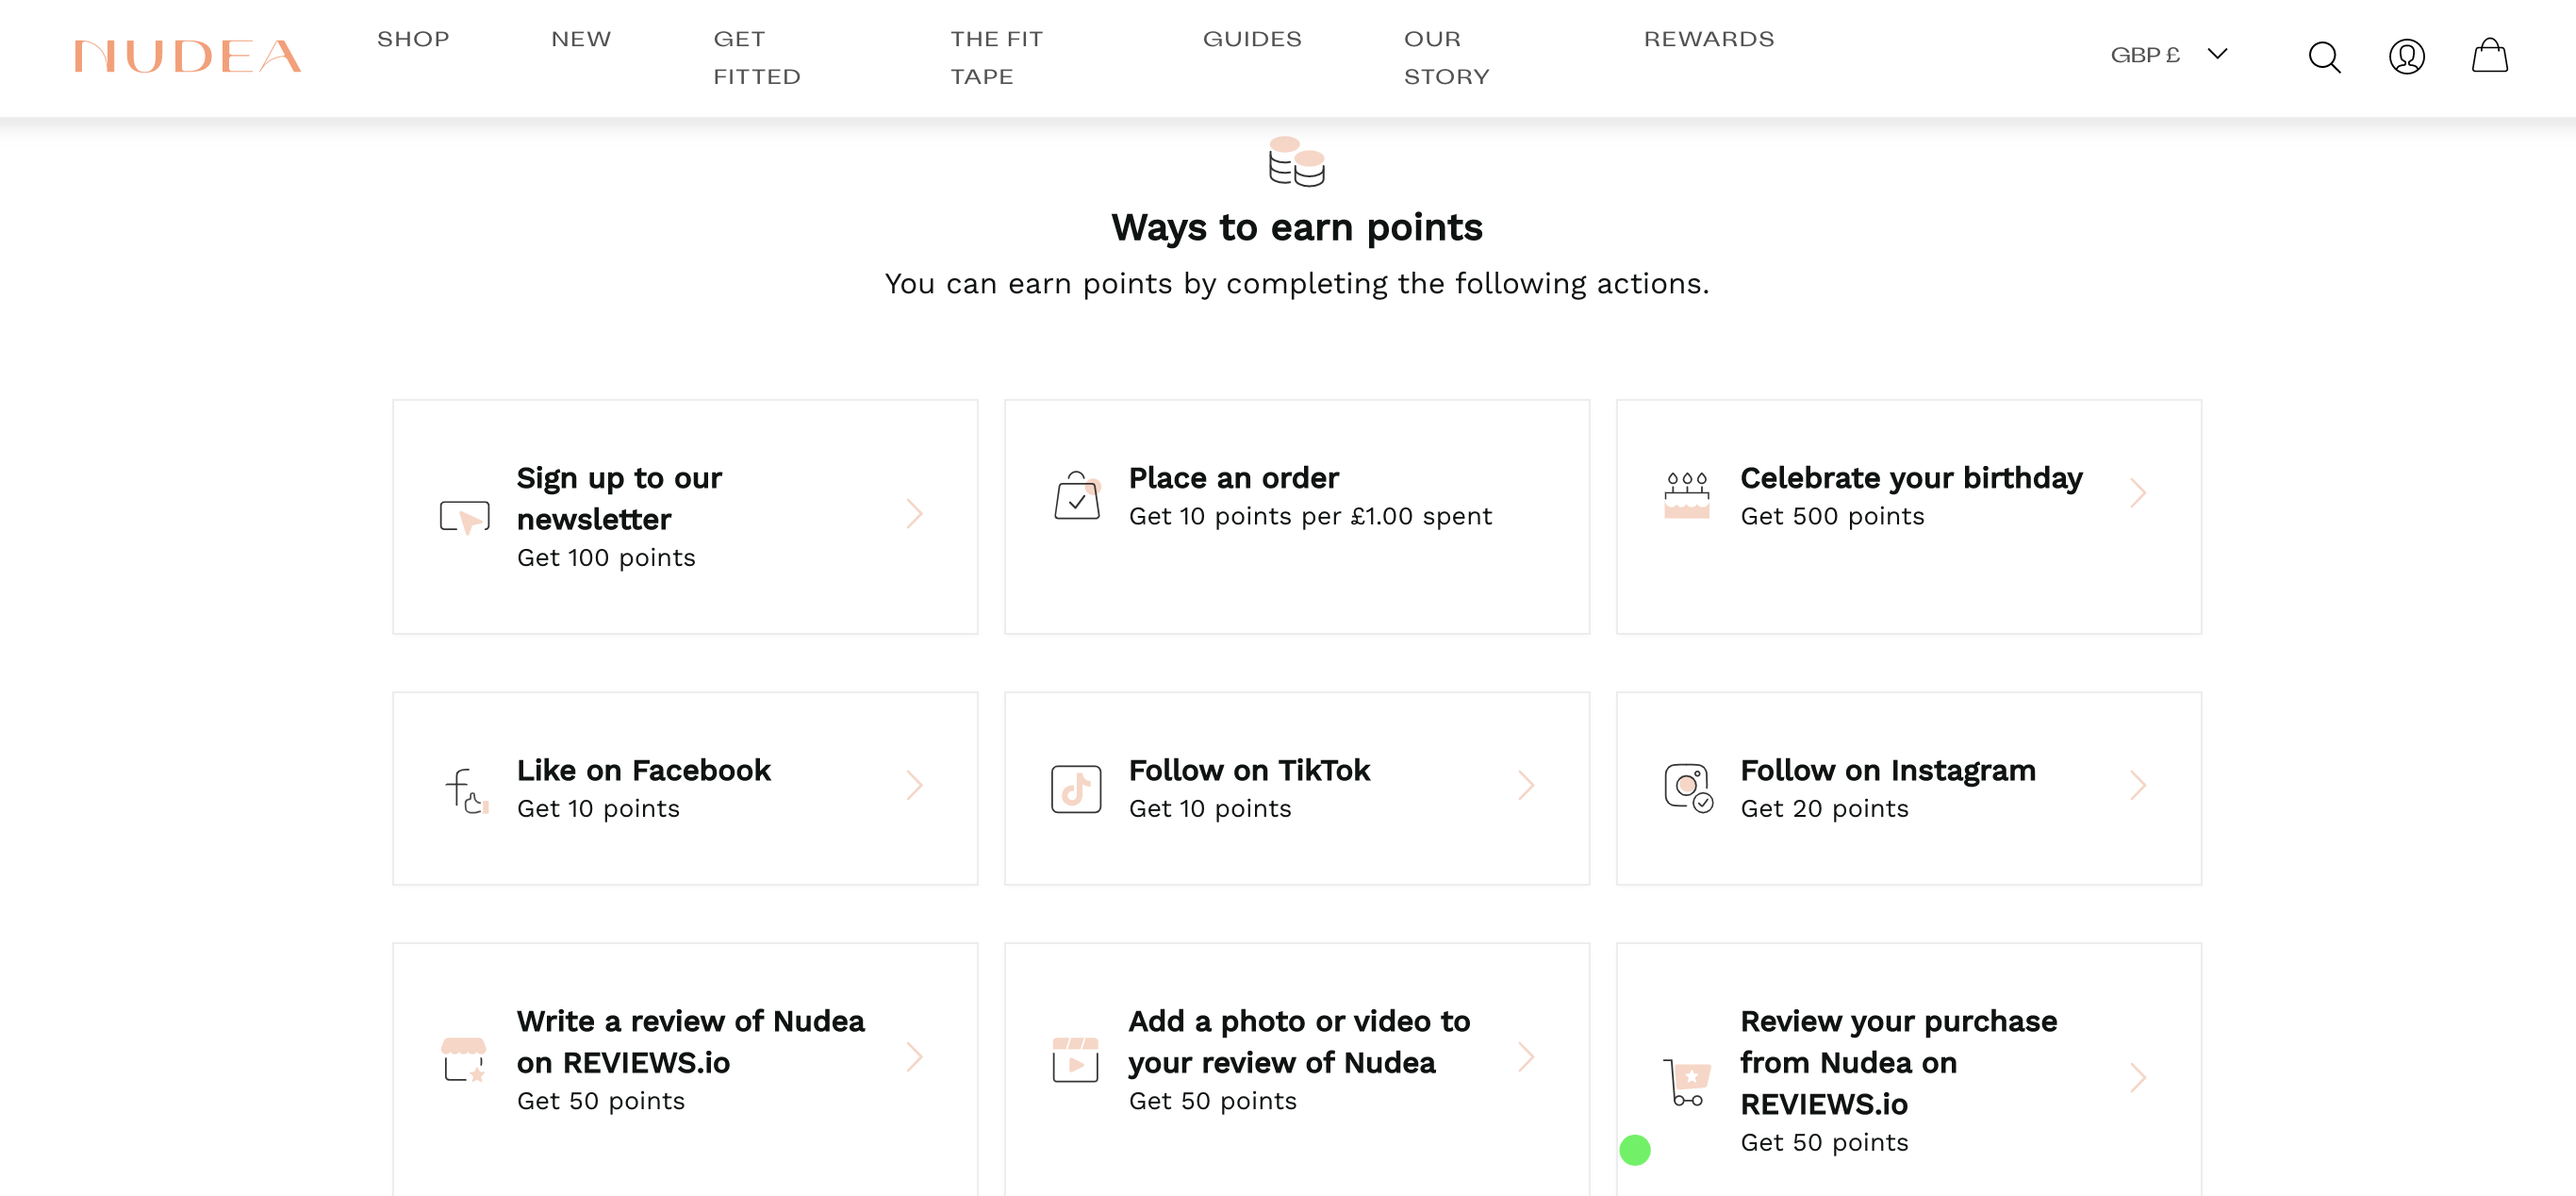The image size is (2576, 1196).
Task: Open the account profile icon
Action: point(2406,57)
